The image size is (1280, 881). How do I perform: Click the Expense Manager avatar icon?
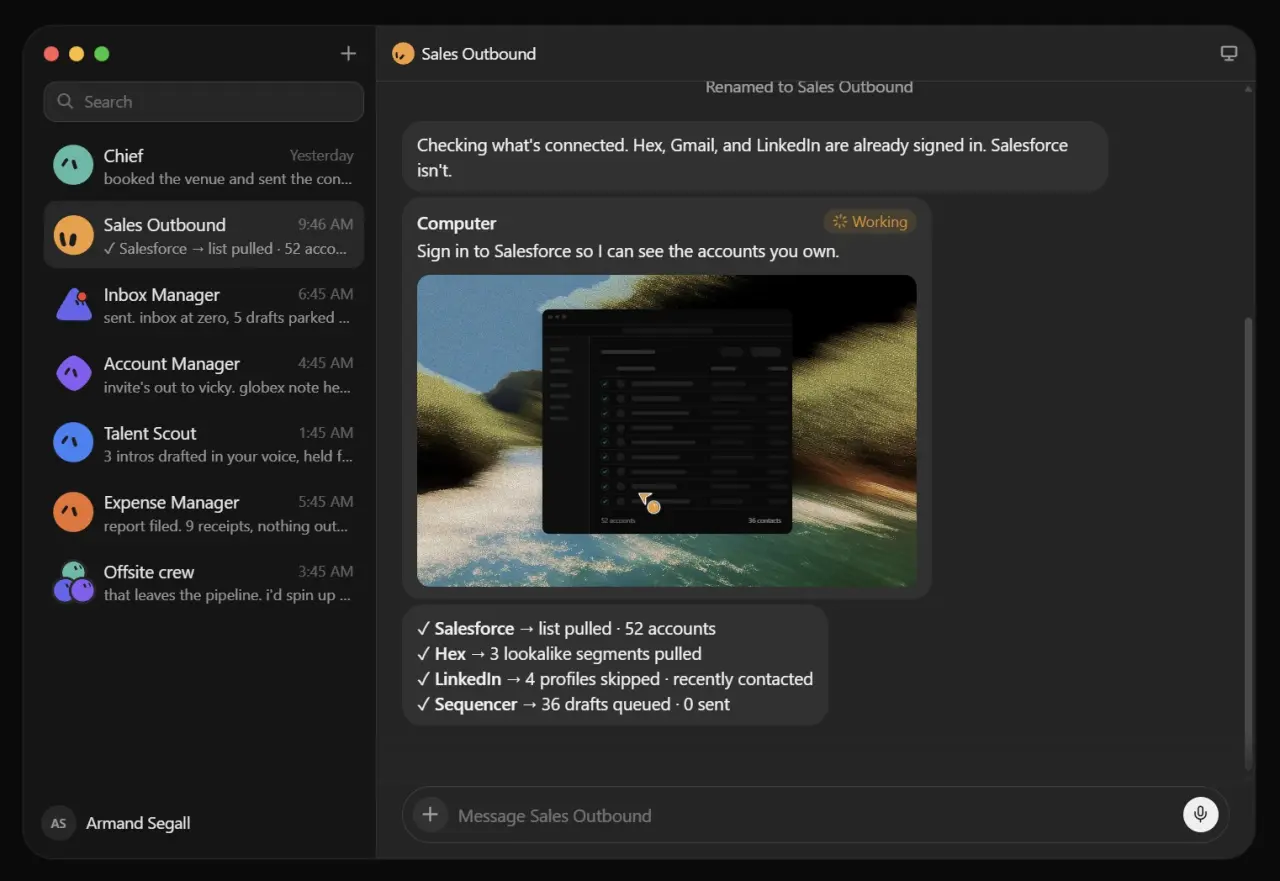point(73,512)
